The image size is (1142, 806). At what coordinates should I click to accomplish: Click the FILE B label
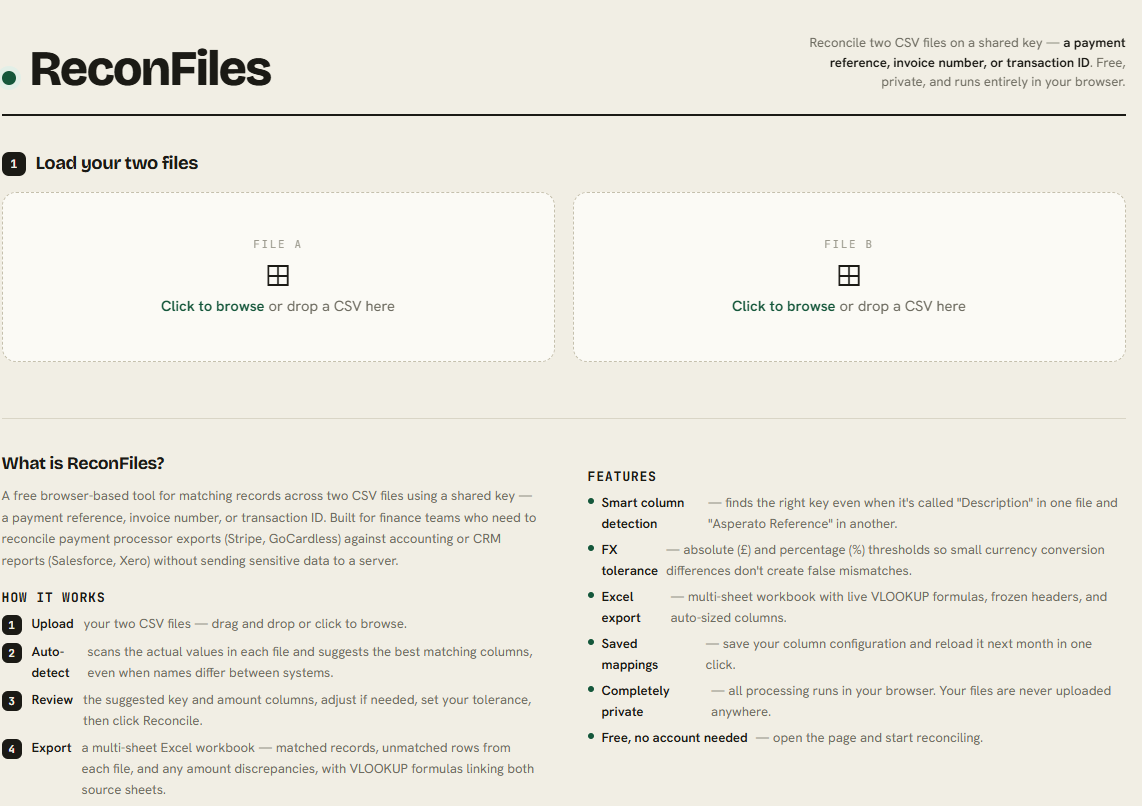pyautogui.click(x=848, y=245)
